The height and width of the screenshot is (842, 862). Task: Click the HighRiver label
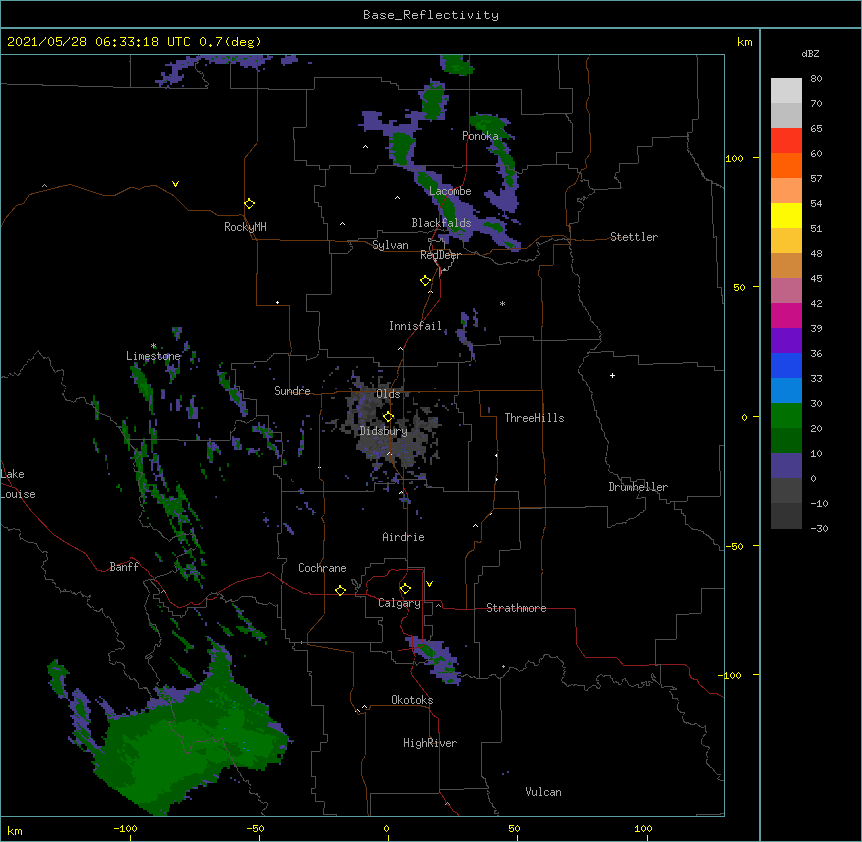(x=430, y=743)
